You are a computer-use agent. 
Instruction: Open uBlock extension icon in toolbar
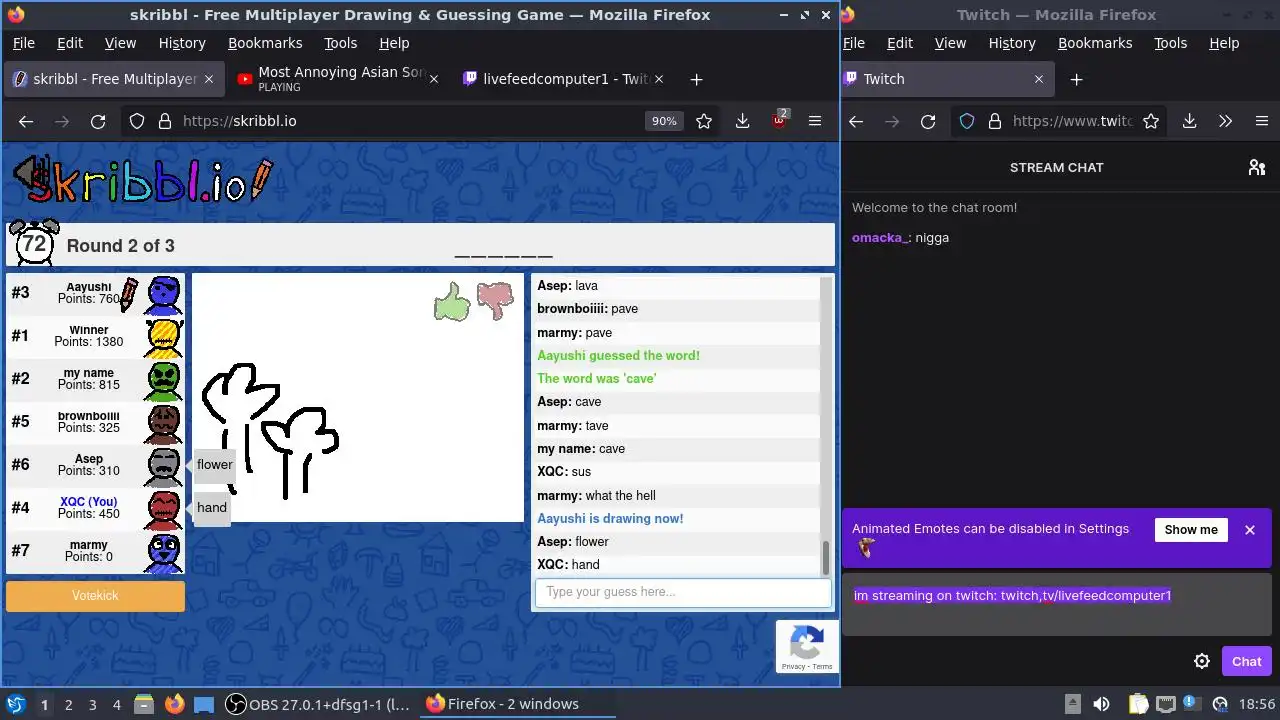point(779,120)
